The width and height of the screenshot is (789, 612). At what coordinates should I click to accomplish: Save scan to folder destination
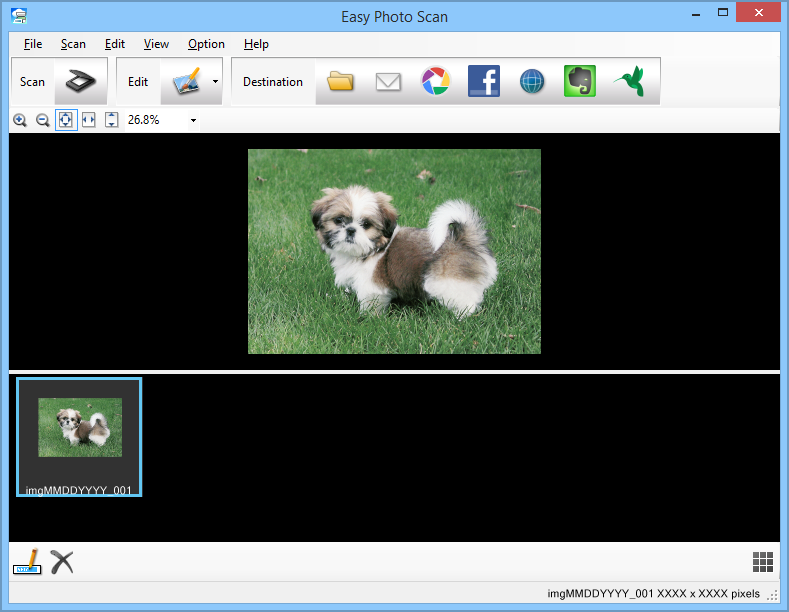click(x=340, y=81)
